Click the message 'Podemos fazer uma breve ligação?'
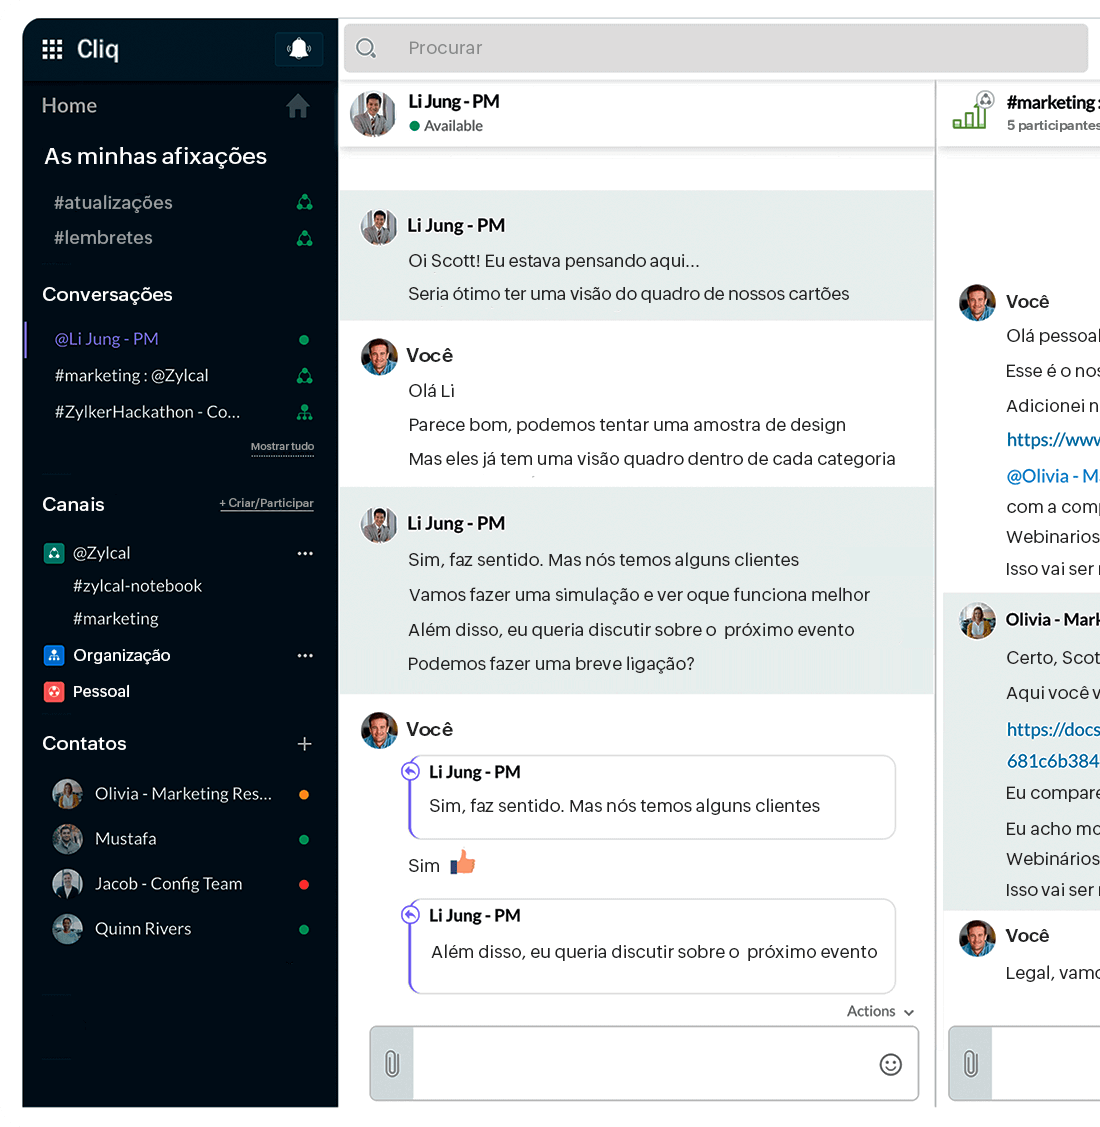Screen dimensions: 1100x1127 [x=551, y=663]
